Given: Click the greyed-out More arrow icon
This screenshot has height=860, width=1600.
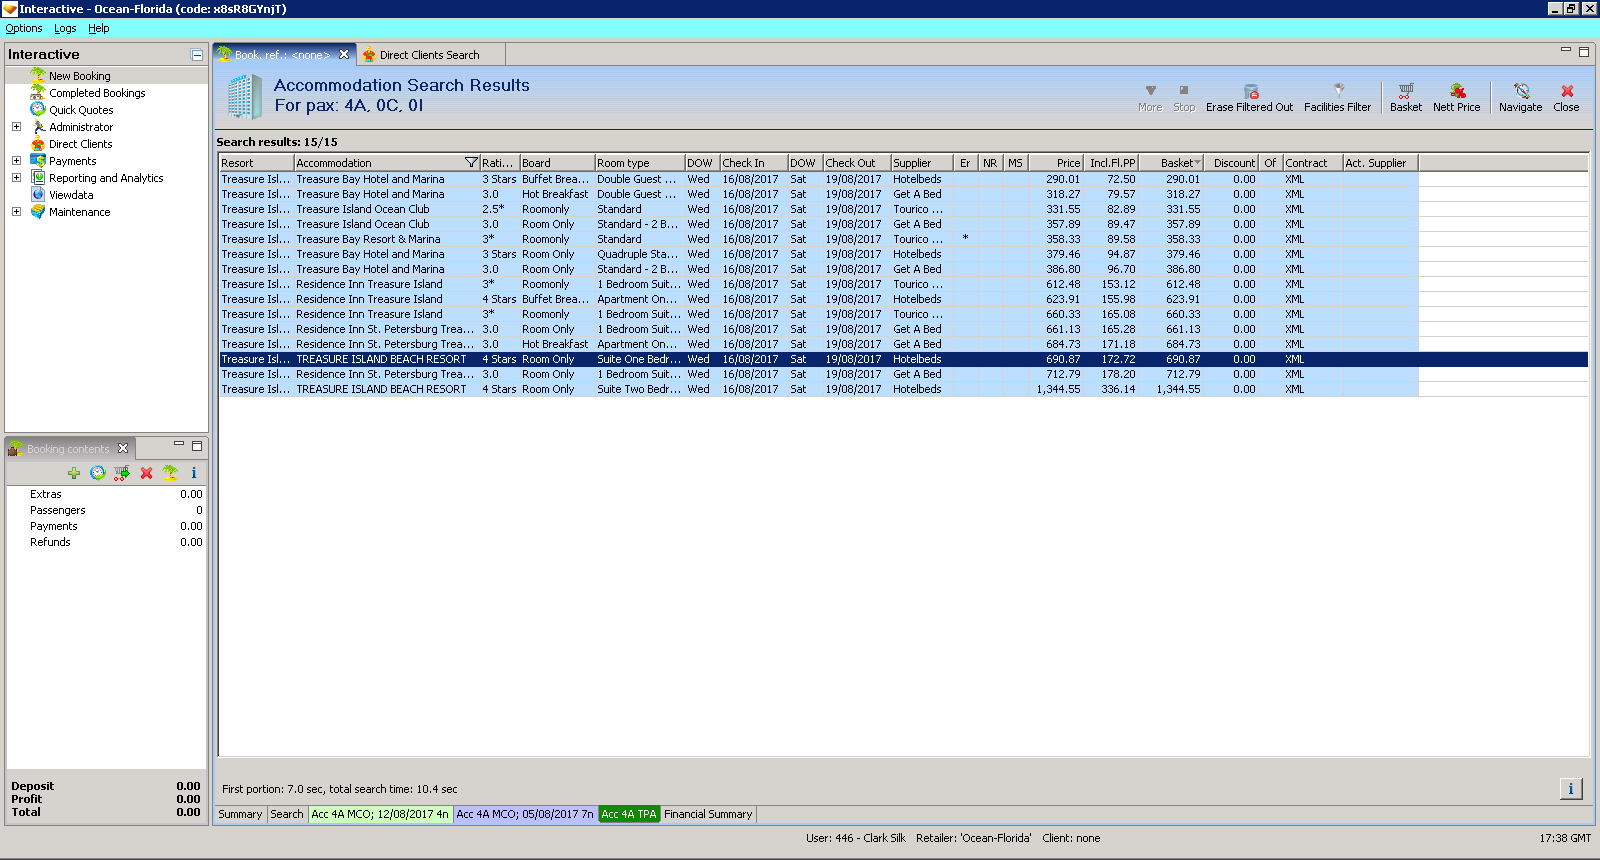Looking at the screenshot, I should pos(1150,91).
